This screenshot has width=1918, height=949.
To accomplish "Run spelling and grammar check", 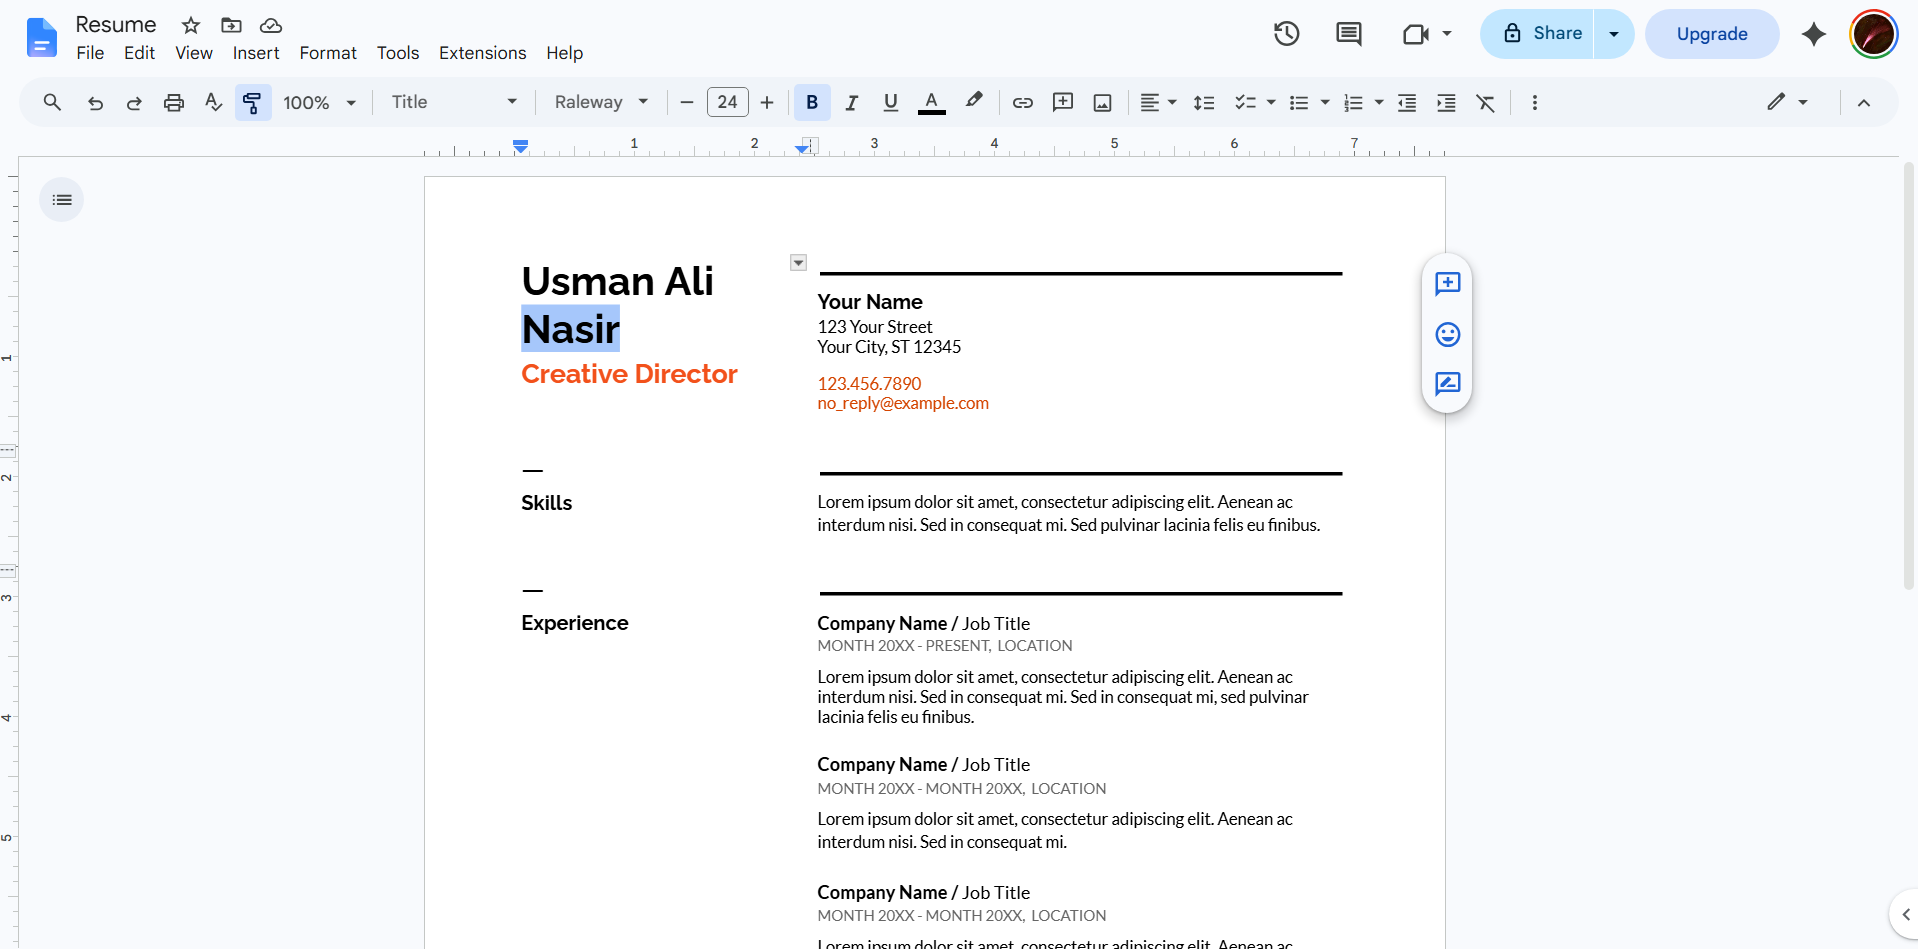I will tap(213, 102).
